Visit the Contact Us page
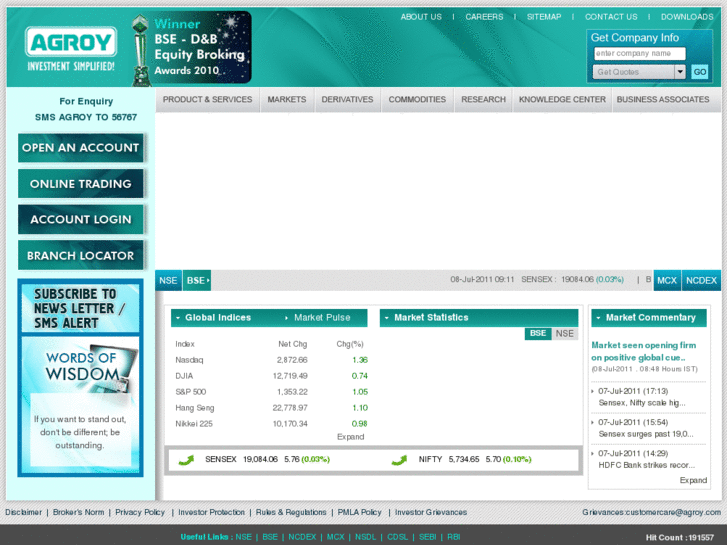 coord(611,17)
